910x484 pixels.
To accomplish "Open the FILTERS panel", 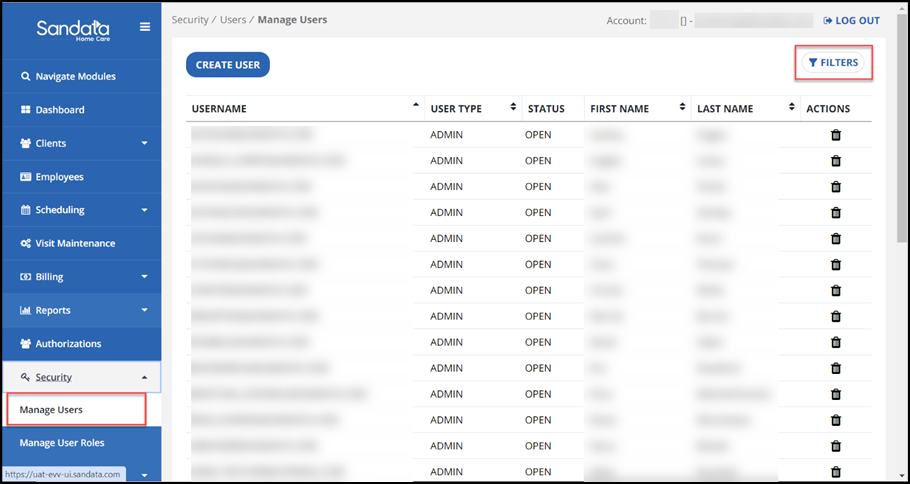I will tap(833, 63).
